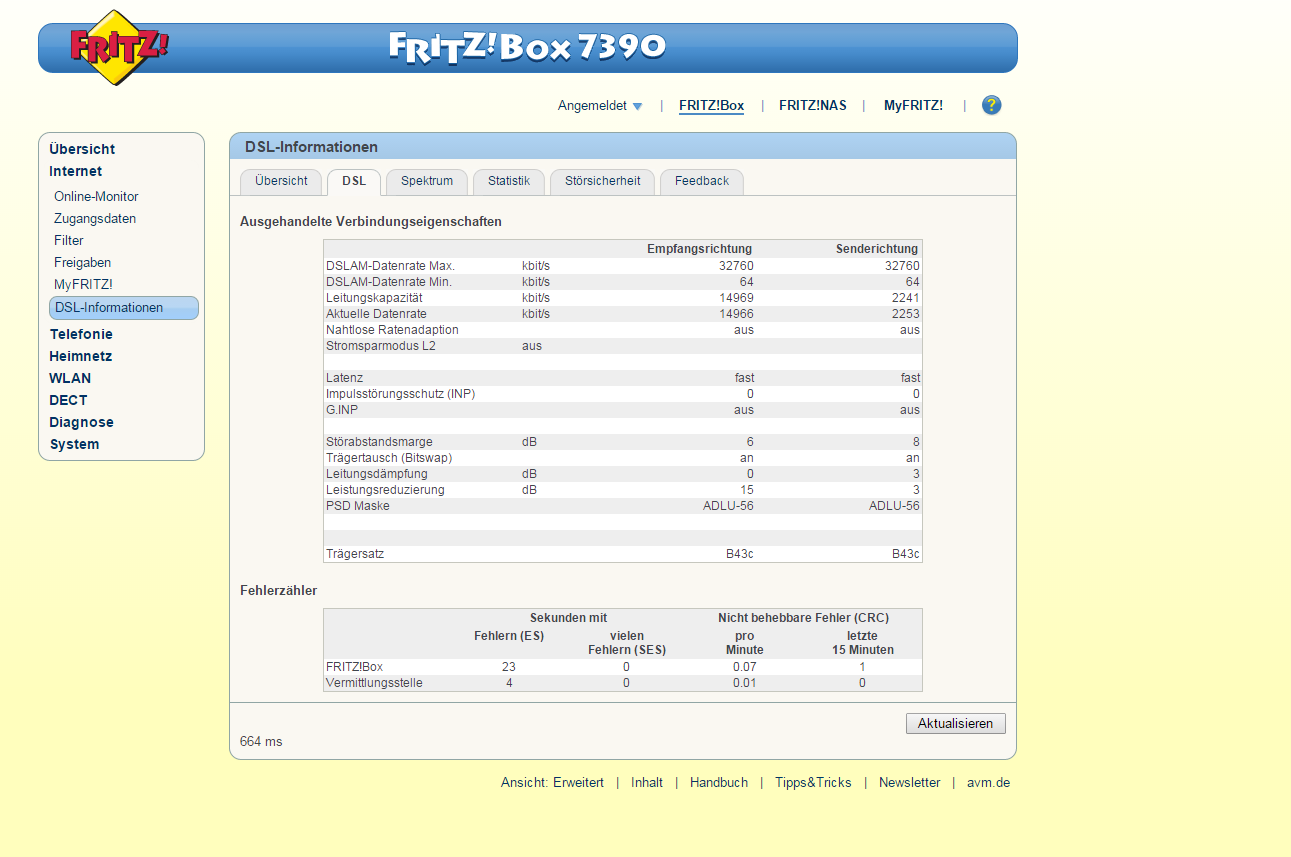Viewport: 1291px width, 857px height.
Task: Open Übersicht in the sidebar menu
Action: [82, 149]
